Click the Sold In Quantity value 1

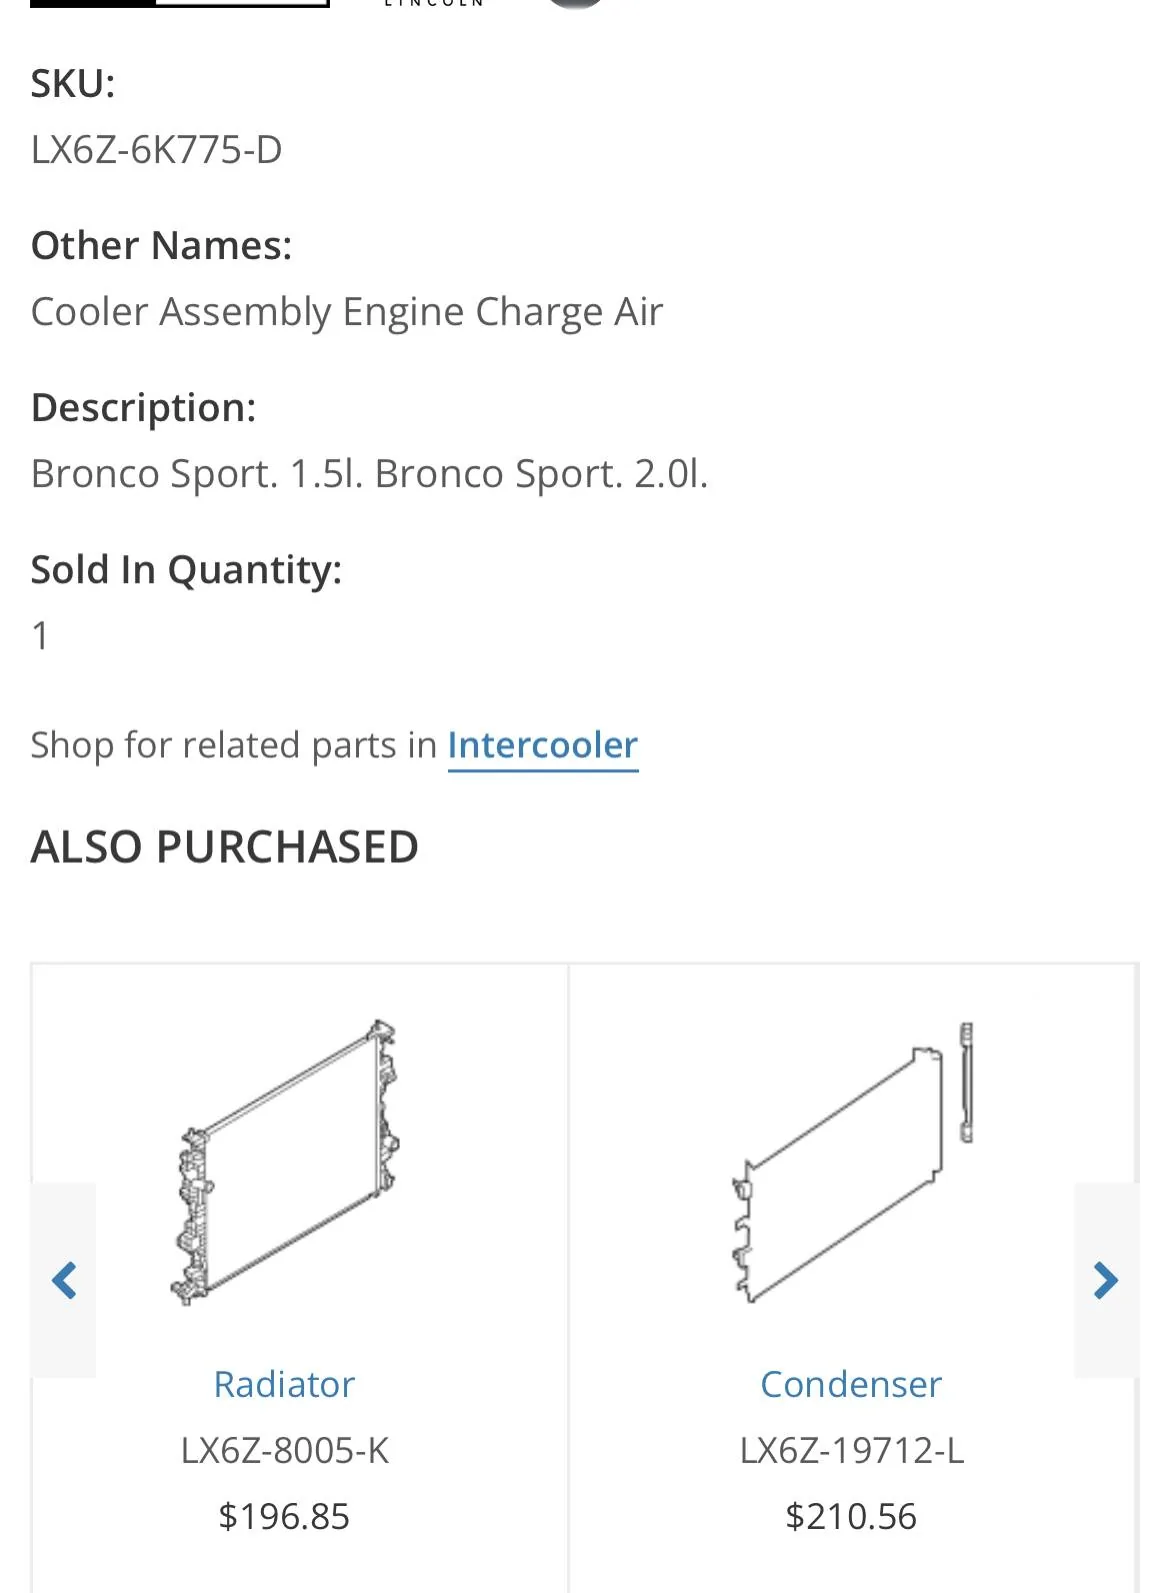click(40, 636)
